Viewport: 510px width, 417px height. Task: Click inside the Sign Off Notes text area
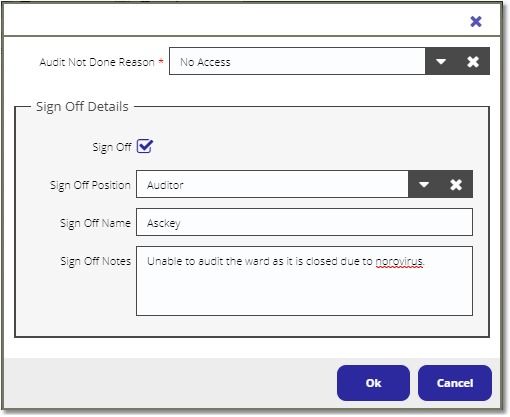304,281
